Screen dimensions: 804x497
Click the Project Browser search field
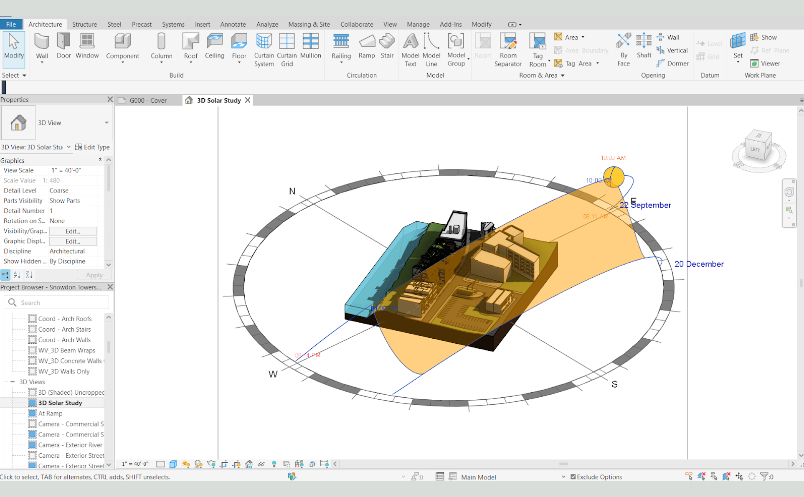[x=56, y=303]
